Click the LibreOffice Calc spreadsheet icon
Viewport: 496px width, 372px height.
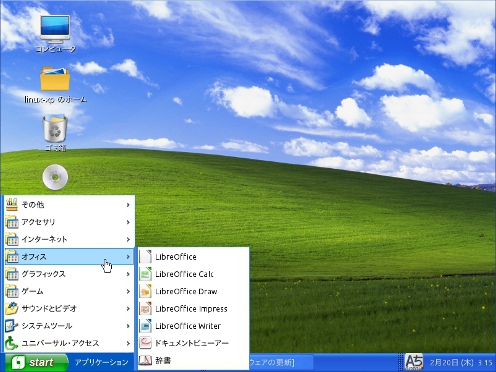145,274
